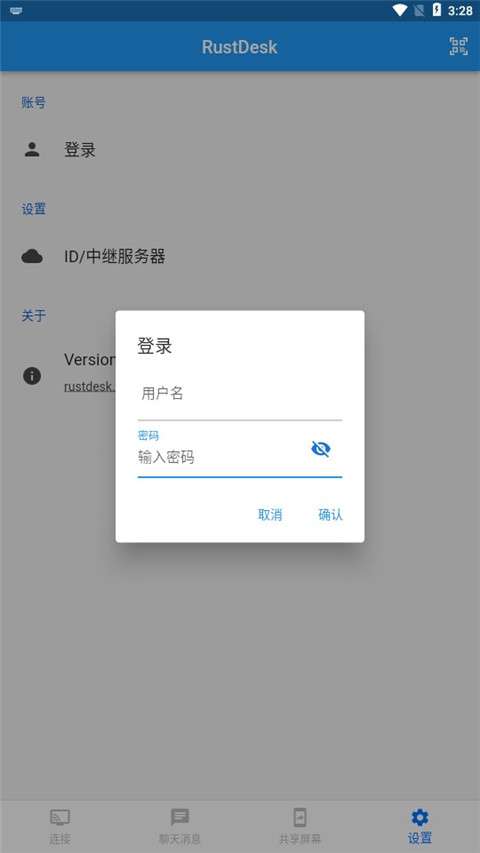Tap the Wi-Fi status bar icon
The height and width of the screenshot is (853, 480).
coord(400,10)
